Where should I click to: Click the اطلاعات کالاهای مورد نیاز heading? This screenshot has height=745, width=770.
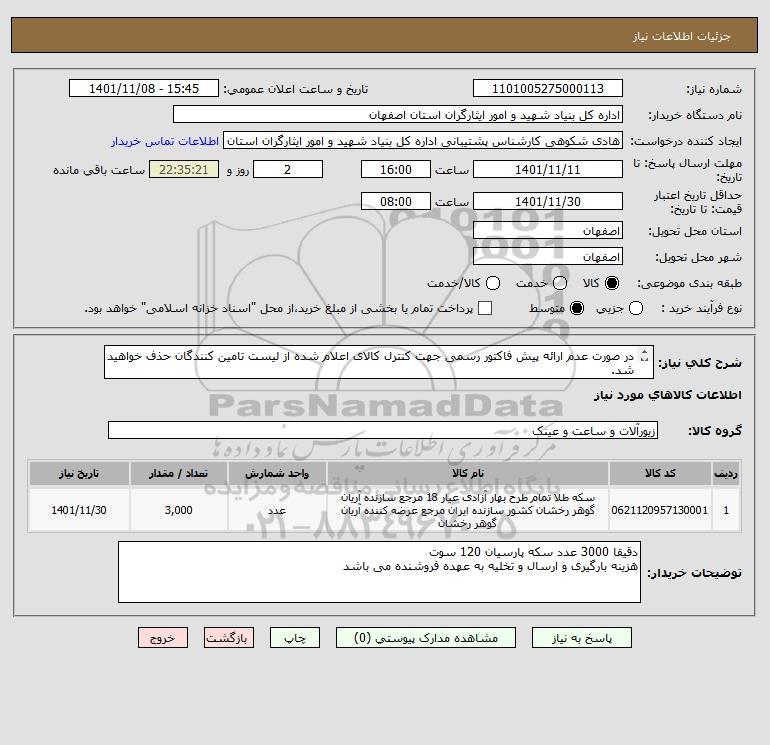click(x=668, y=395)
